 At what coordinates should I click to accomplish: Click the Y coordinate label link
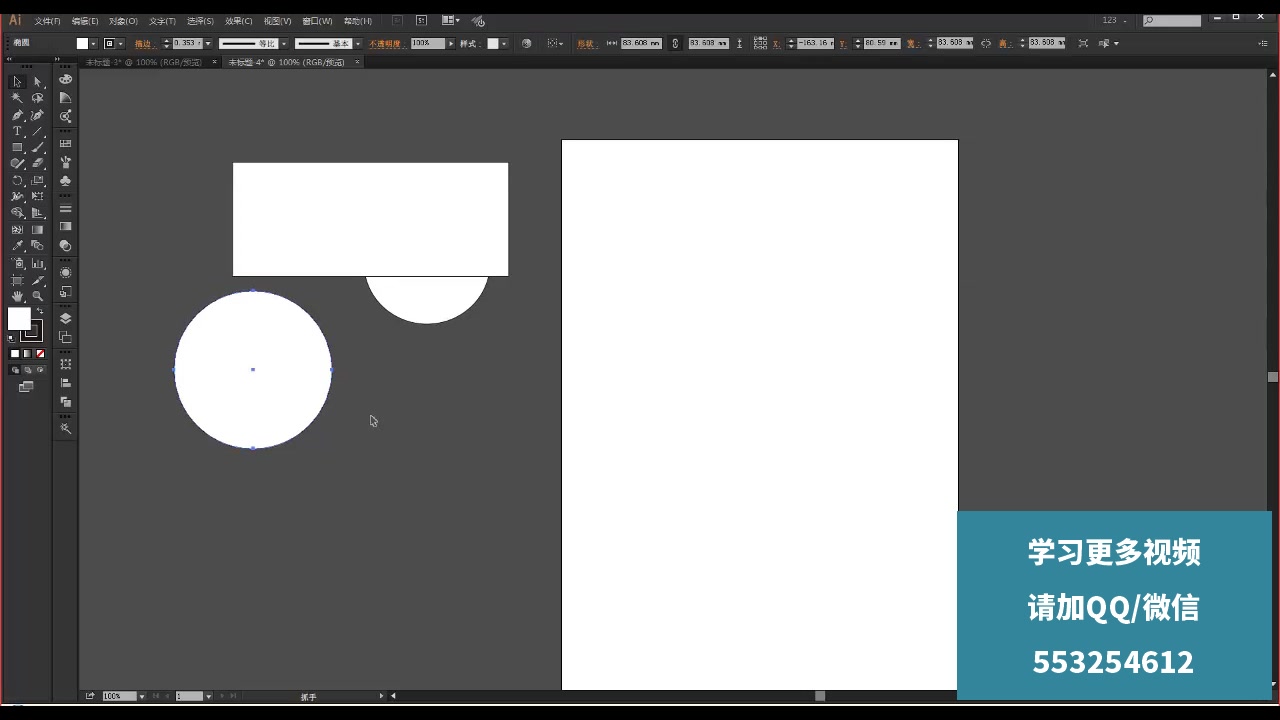(x=843, y=44)
